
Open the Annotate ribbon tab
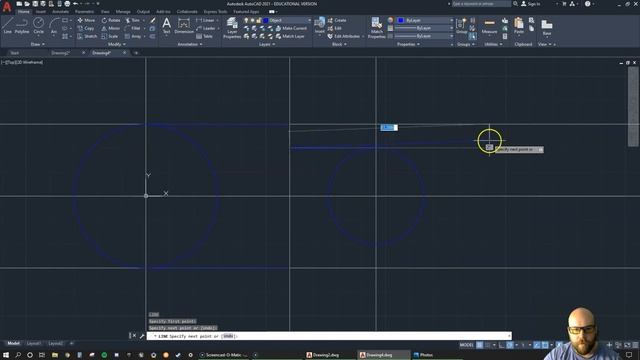60,12
